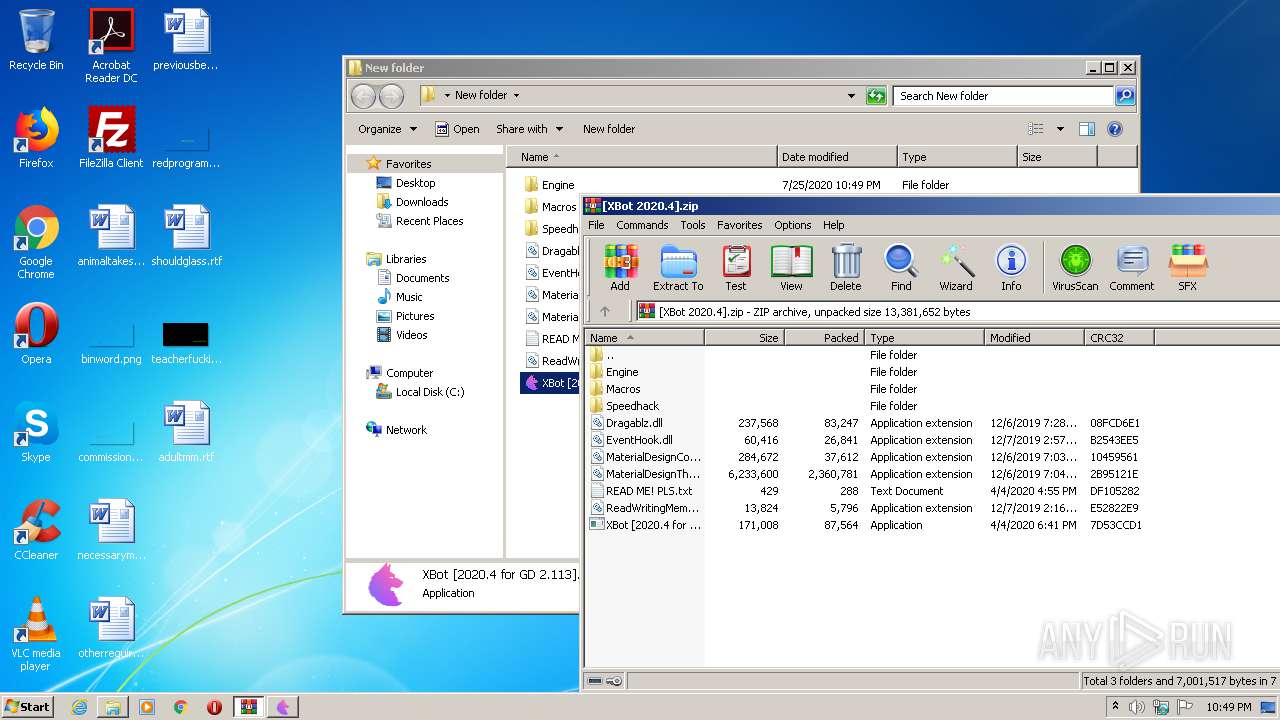Open the Share with dropdown
1280x720 pixels.
(530, 129)
